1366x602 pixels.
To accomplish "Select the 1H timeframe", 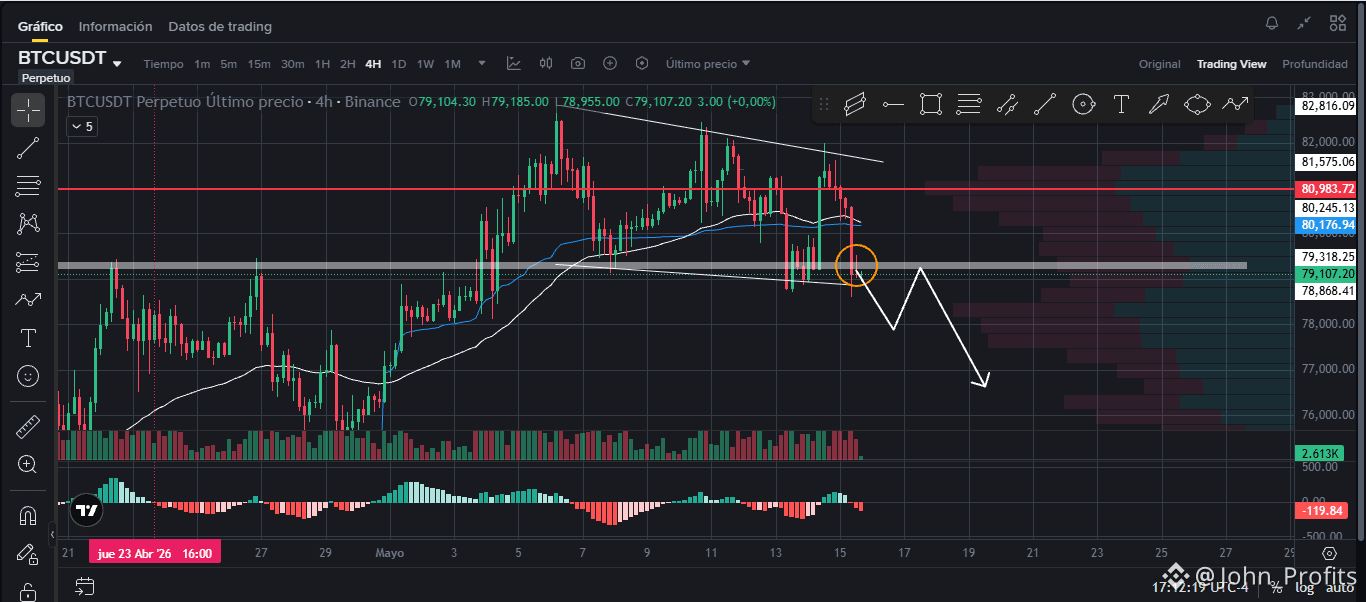I will [322, 64].
